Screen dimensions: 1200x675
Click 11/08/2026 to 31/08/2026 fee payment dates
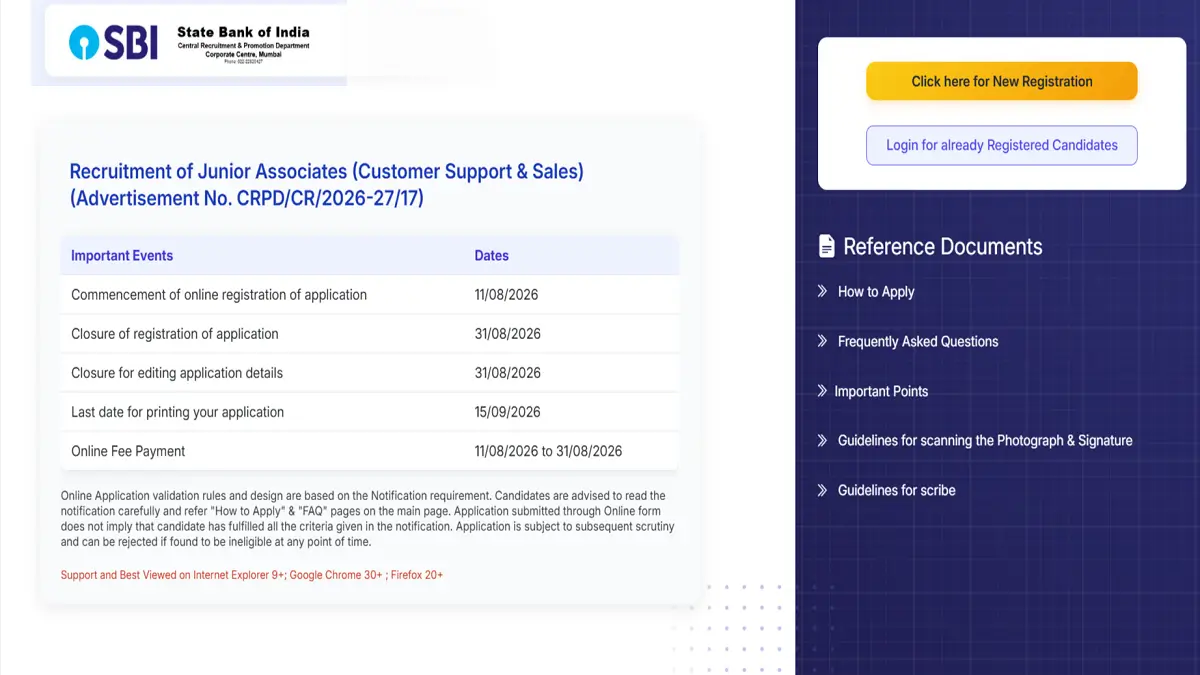pyautogui.click(x=548, y=451)
